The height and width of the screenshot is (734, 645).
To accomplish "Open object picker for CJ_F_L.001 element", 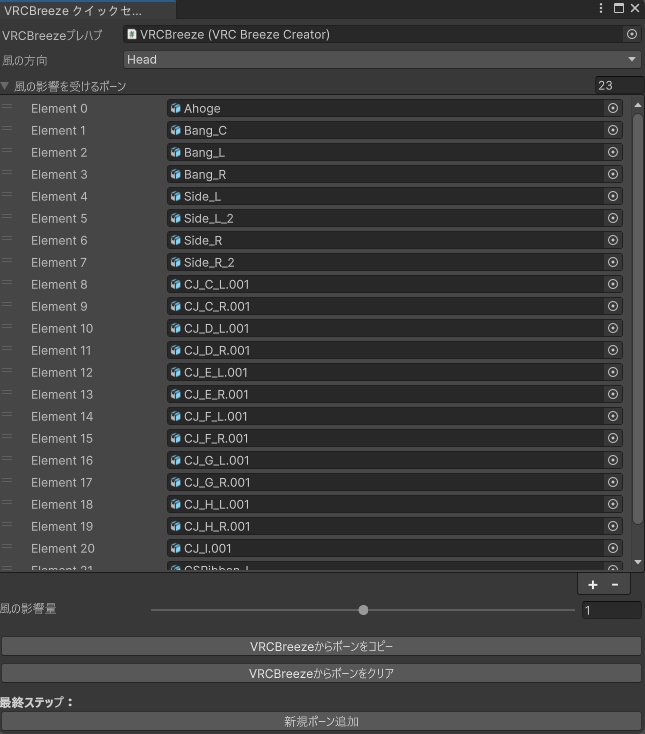I will (x=613, y=416).
